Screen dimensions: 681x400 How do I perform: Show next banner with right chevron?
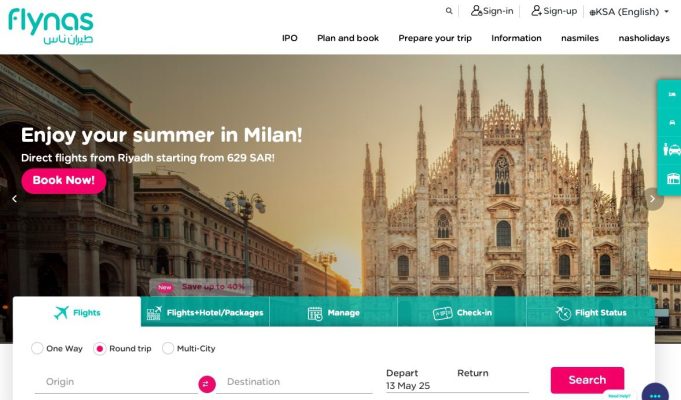pyautogui.click(x=652, y=198)
